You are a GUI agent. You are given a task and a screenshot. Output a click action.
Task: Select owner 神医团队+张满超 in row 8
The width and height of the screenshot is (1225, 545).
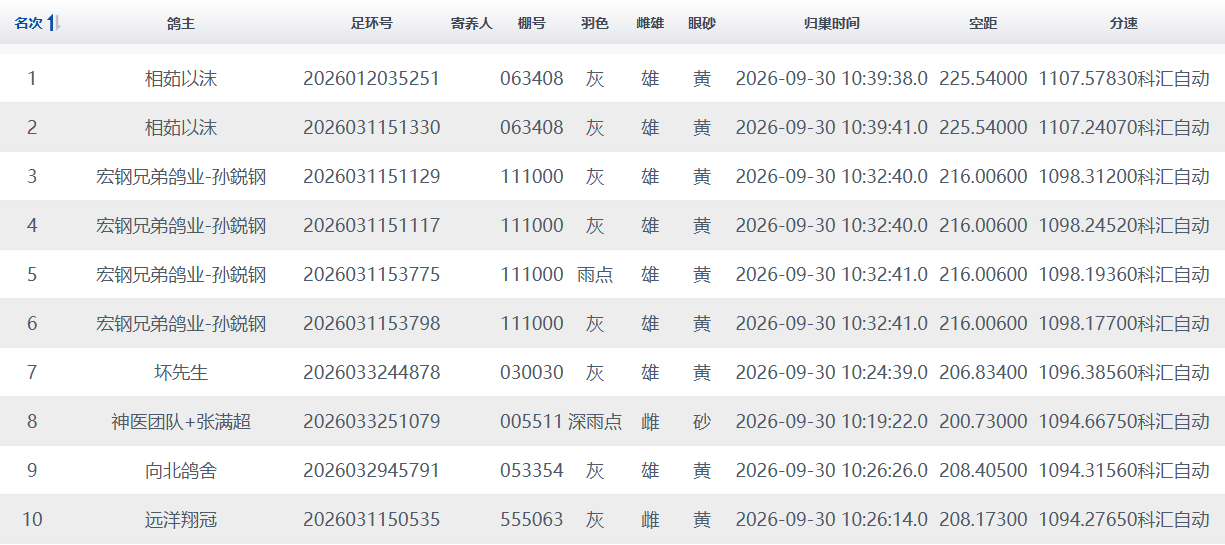pos(181,421)
